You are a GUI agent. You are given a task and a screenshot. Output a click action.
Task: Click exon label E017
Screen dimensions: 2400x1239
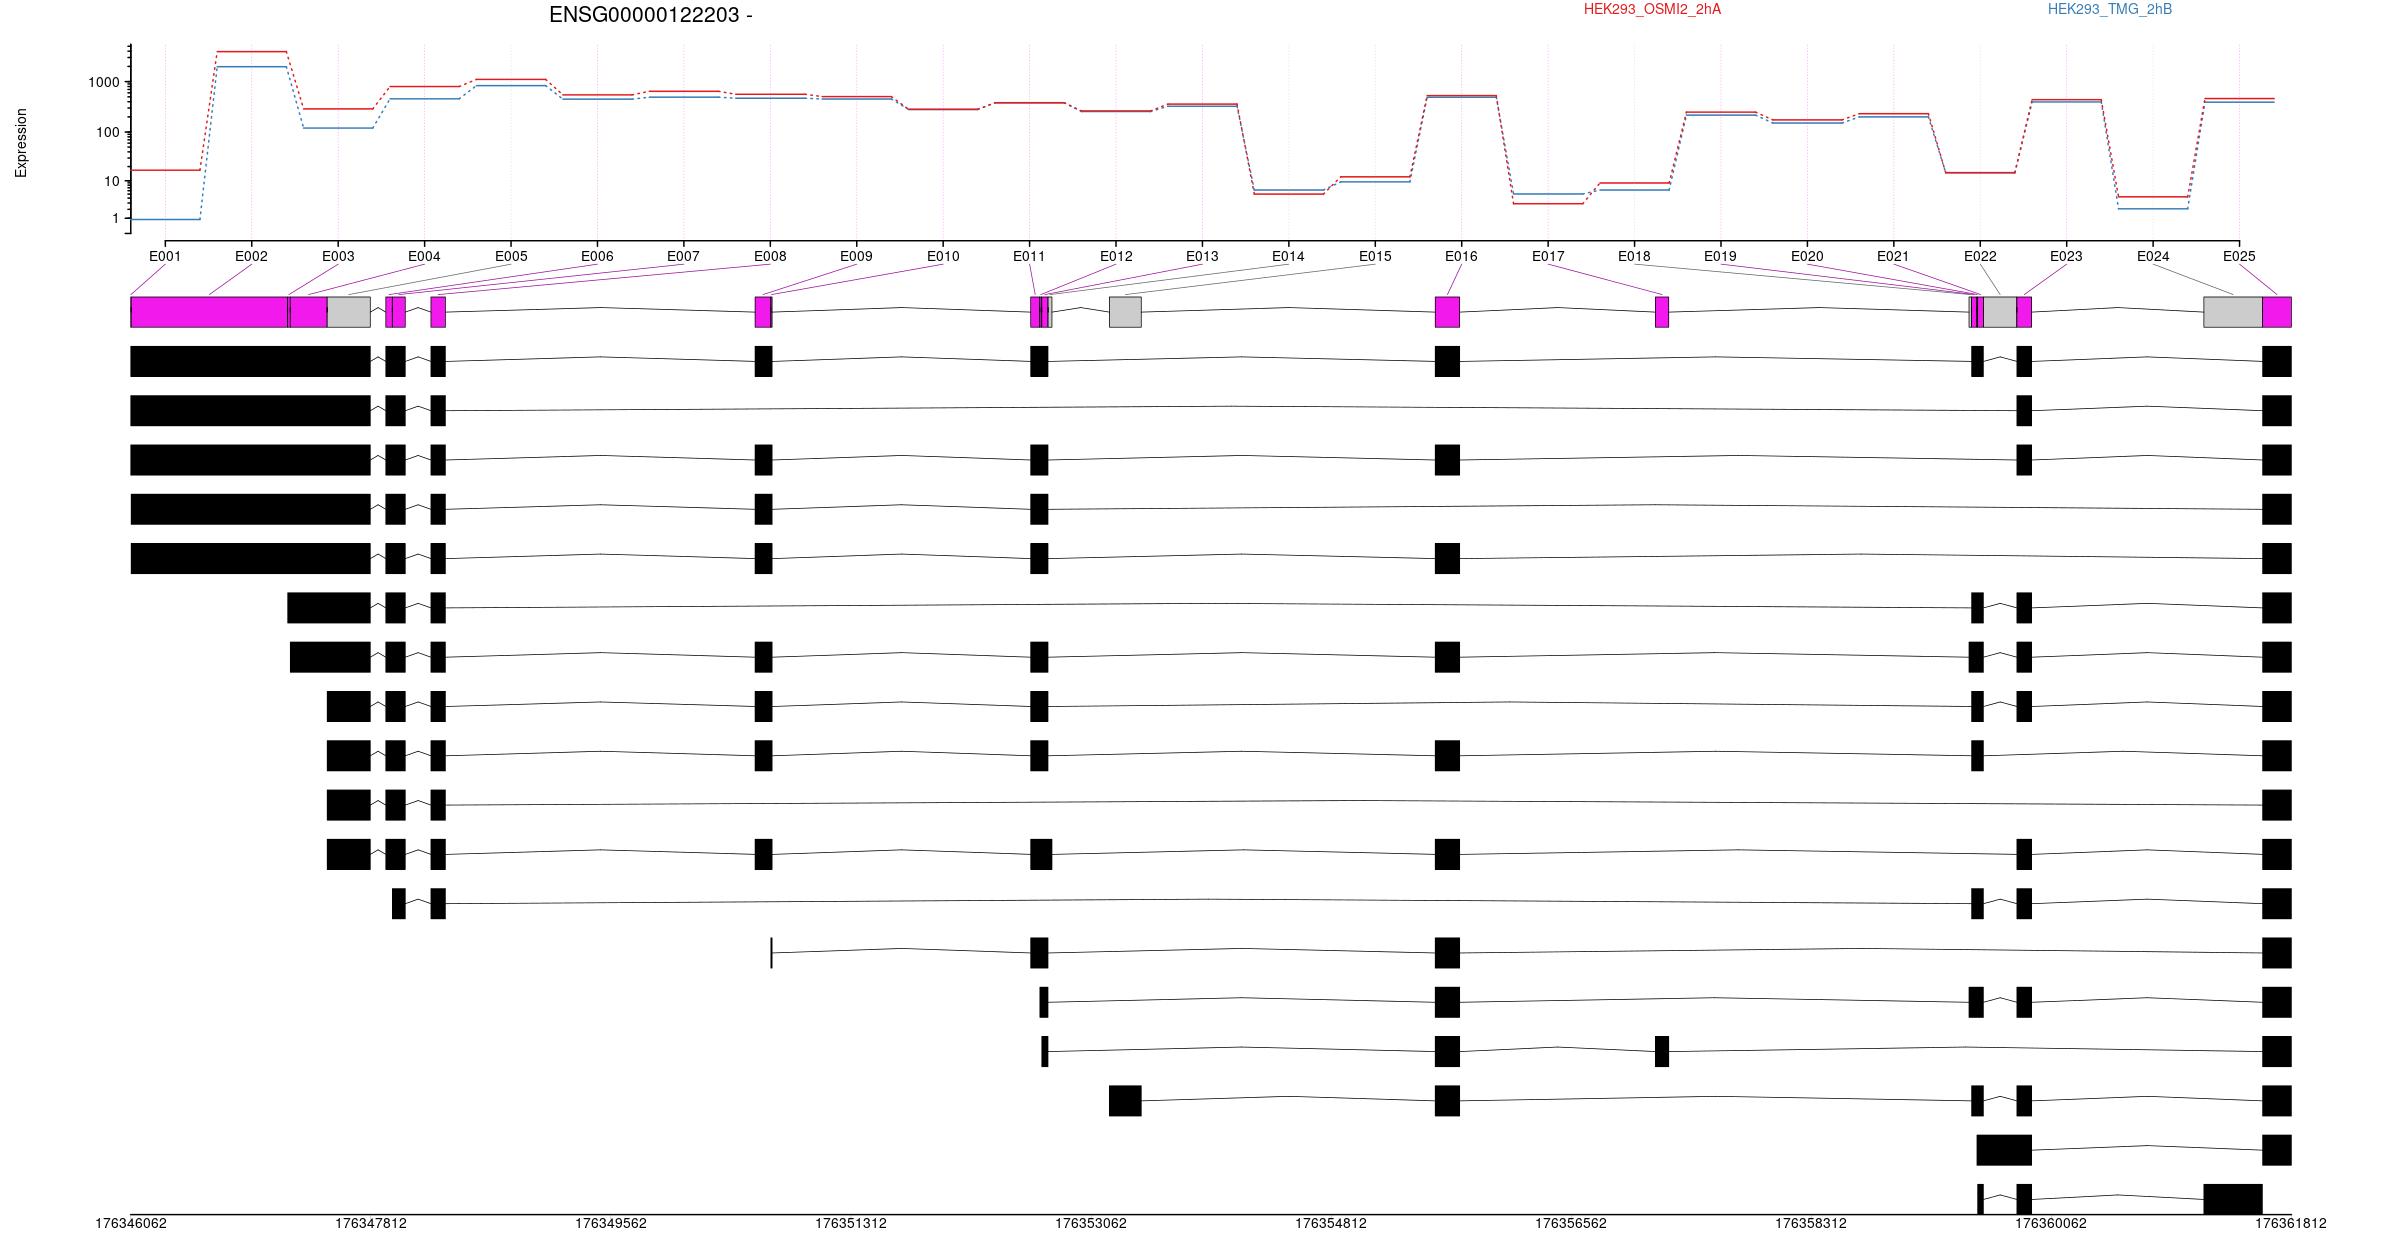pyautogui.click(x=1548, y=256)
